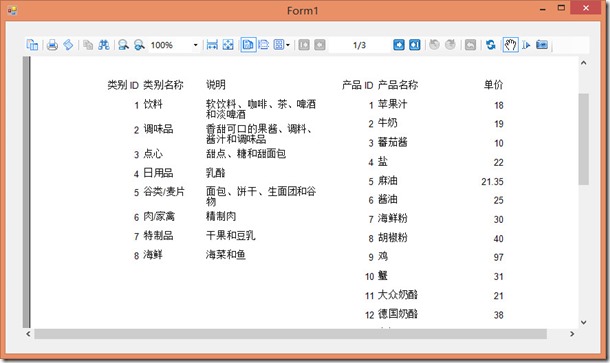Open the multipage view dropdown arrow
Image resolution: width=610 pixels, height=363 pixels.
click(288, 45)
